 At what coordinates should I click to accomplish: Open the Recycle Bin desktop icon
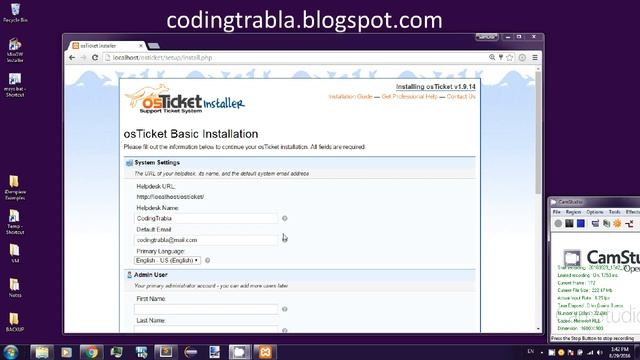click(x=15, y=12)
